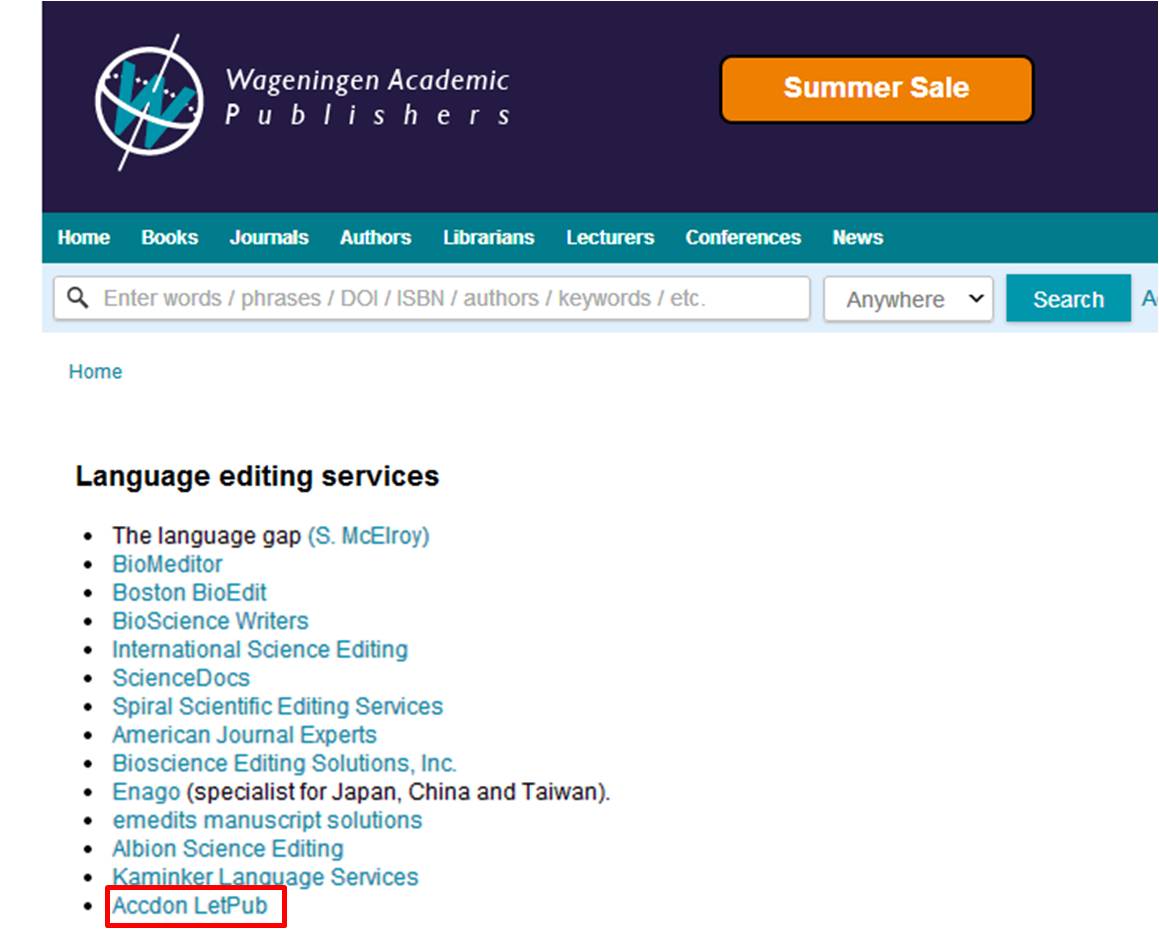Open the Anywhere search scope dropdown
The image size is (1159, 945).
point(908,298)
